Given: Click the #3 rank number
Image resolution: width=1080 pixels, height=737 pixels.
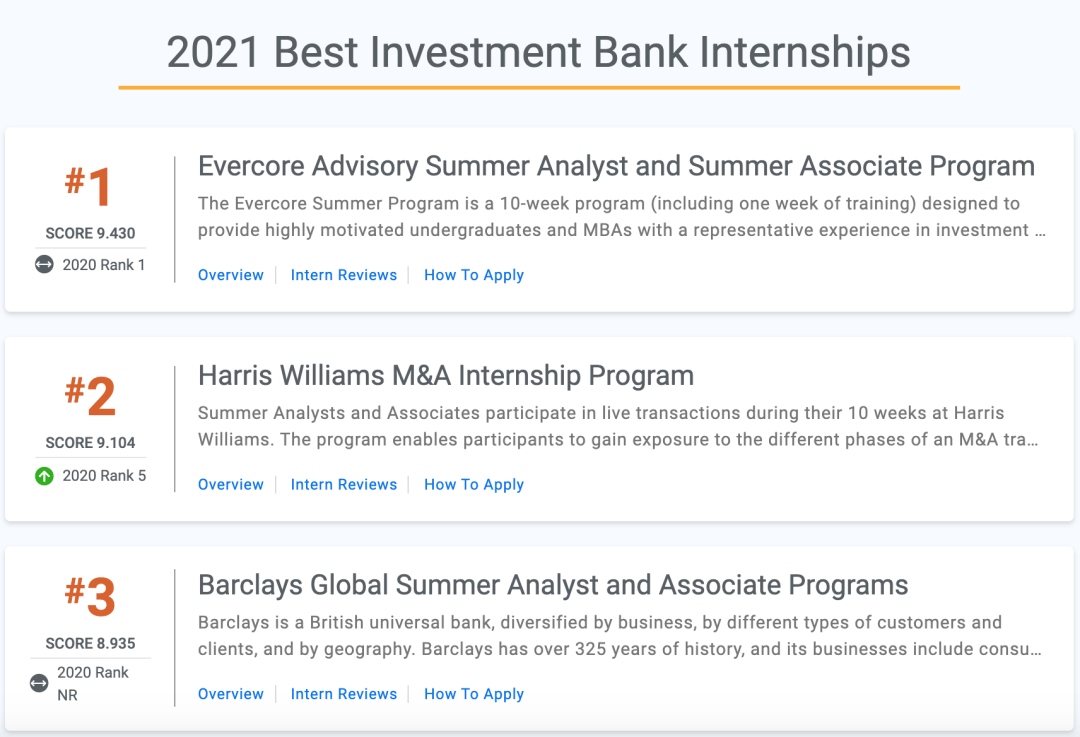Looking at the screenshot, I should click(x=90, y=598).
